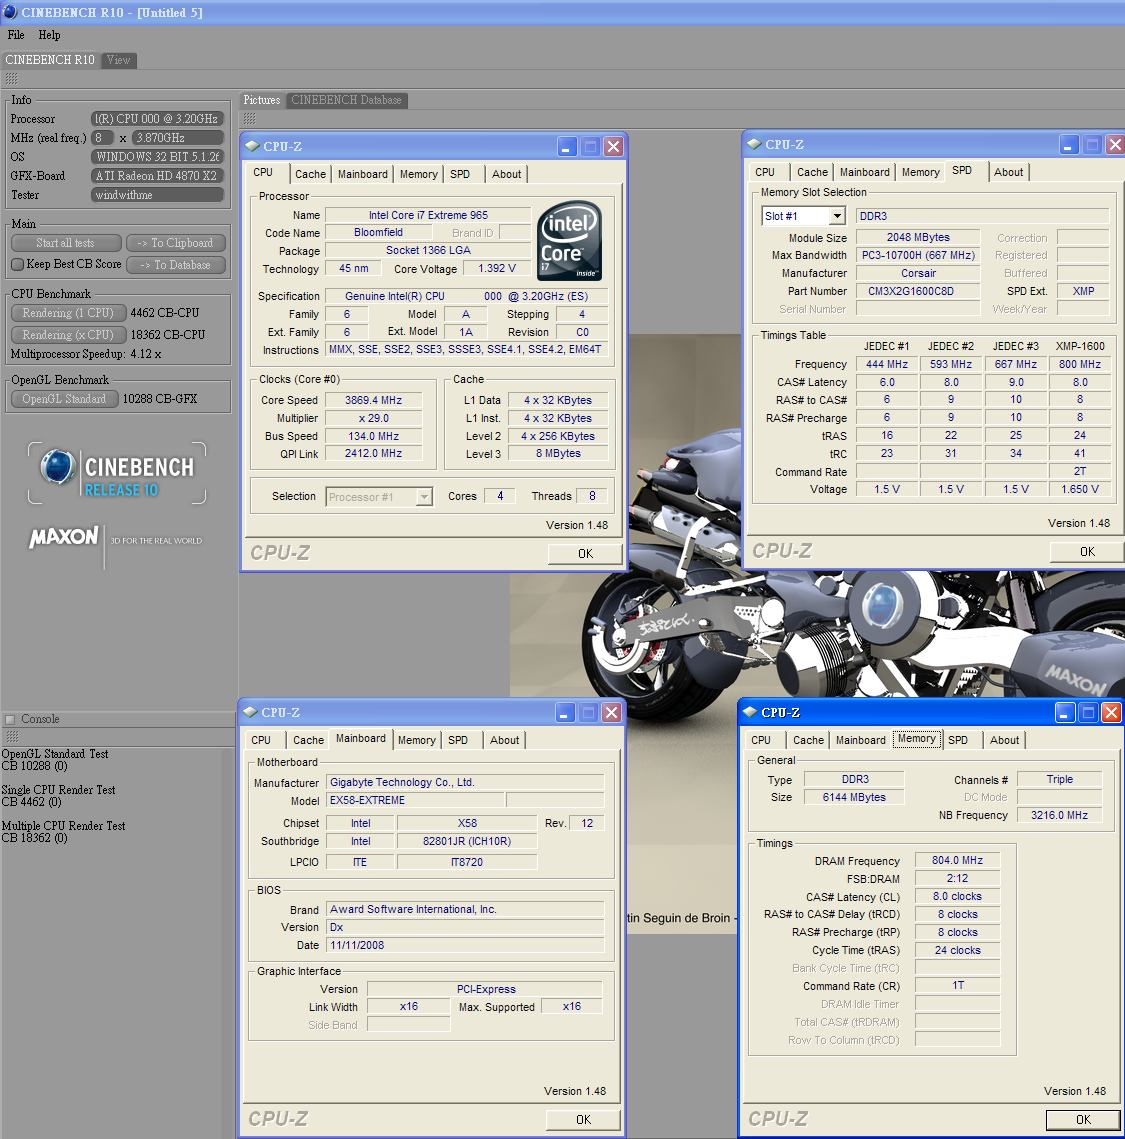Screen dimensions: 1125x1139
Task: Open the Memory Slot Selection dropdown
Action: click(x=837, y=216)
